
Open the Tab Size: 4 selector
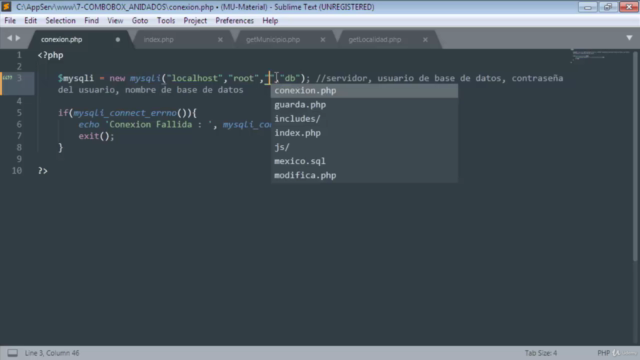pyautogui.click(x=541, y=353)
